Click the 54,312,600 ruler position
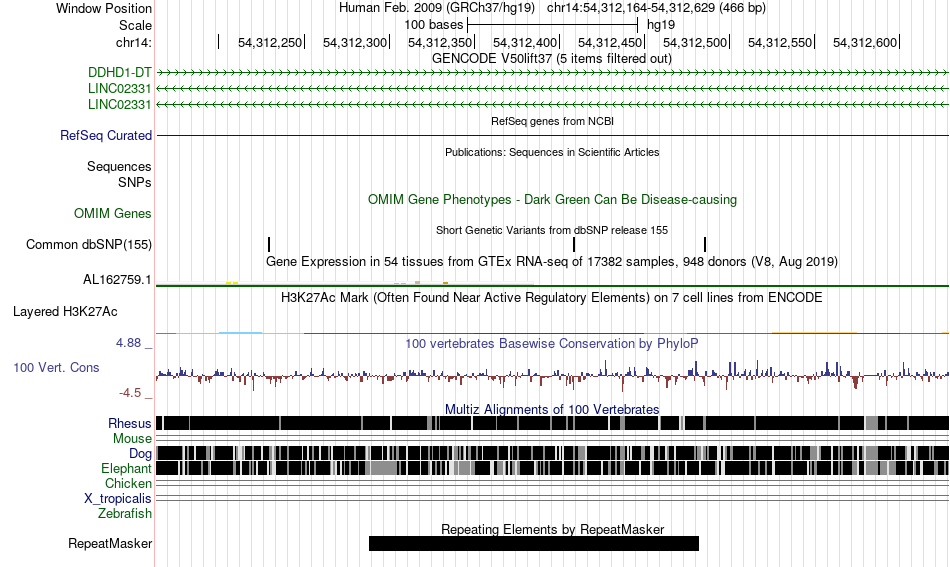Viewport: 950px width, 567px height. (x=865, y=42)
